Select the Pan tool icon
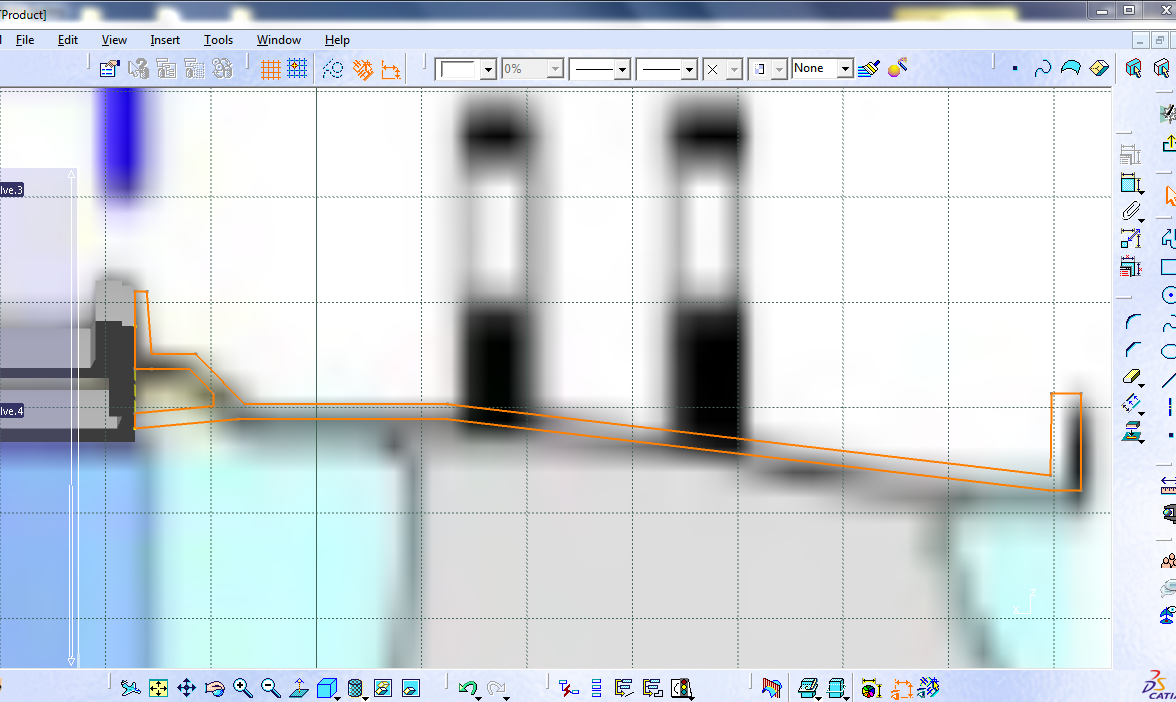The width and height of the screenshot is (1176, 702). click(186, 687)
